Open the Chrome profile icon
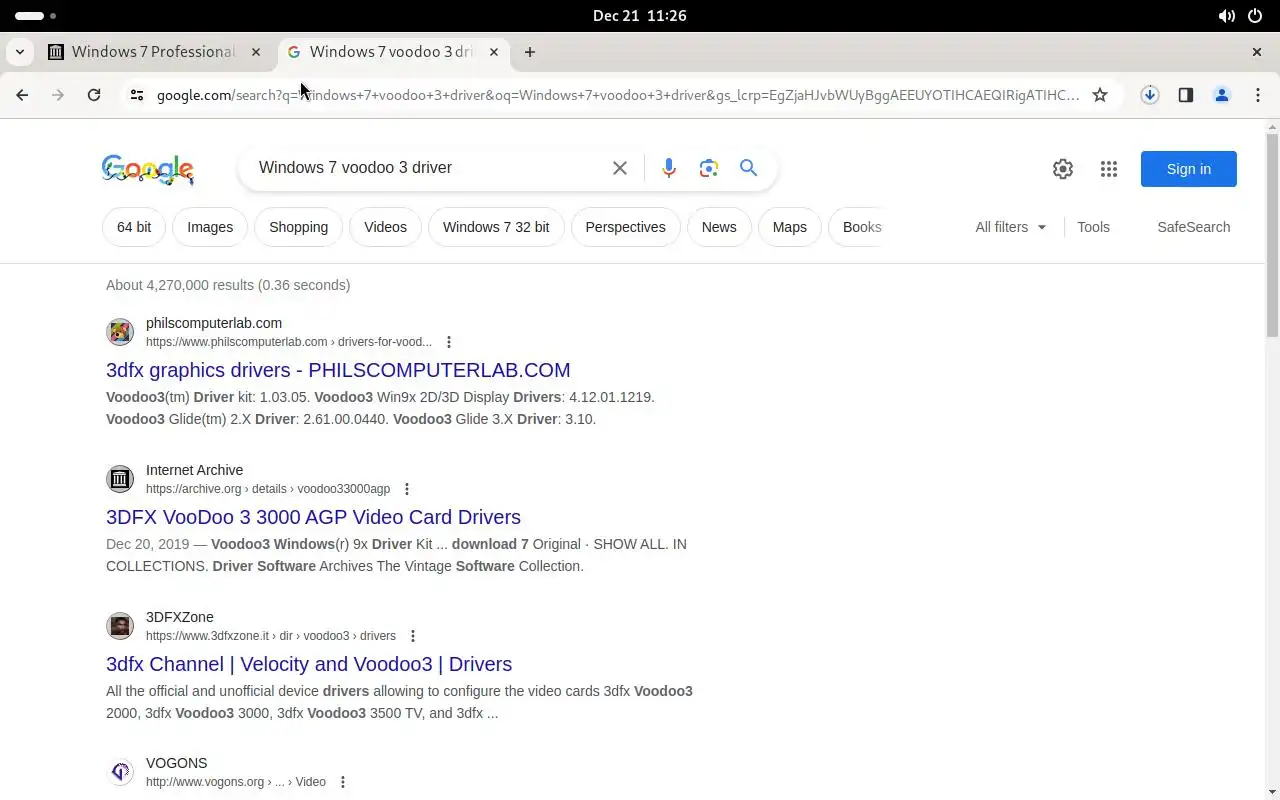Screen dimensions: 1280x800 tap(1222, 95)
